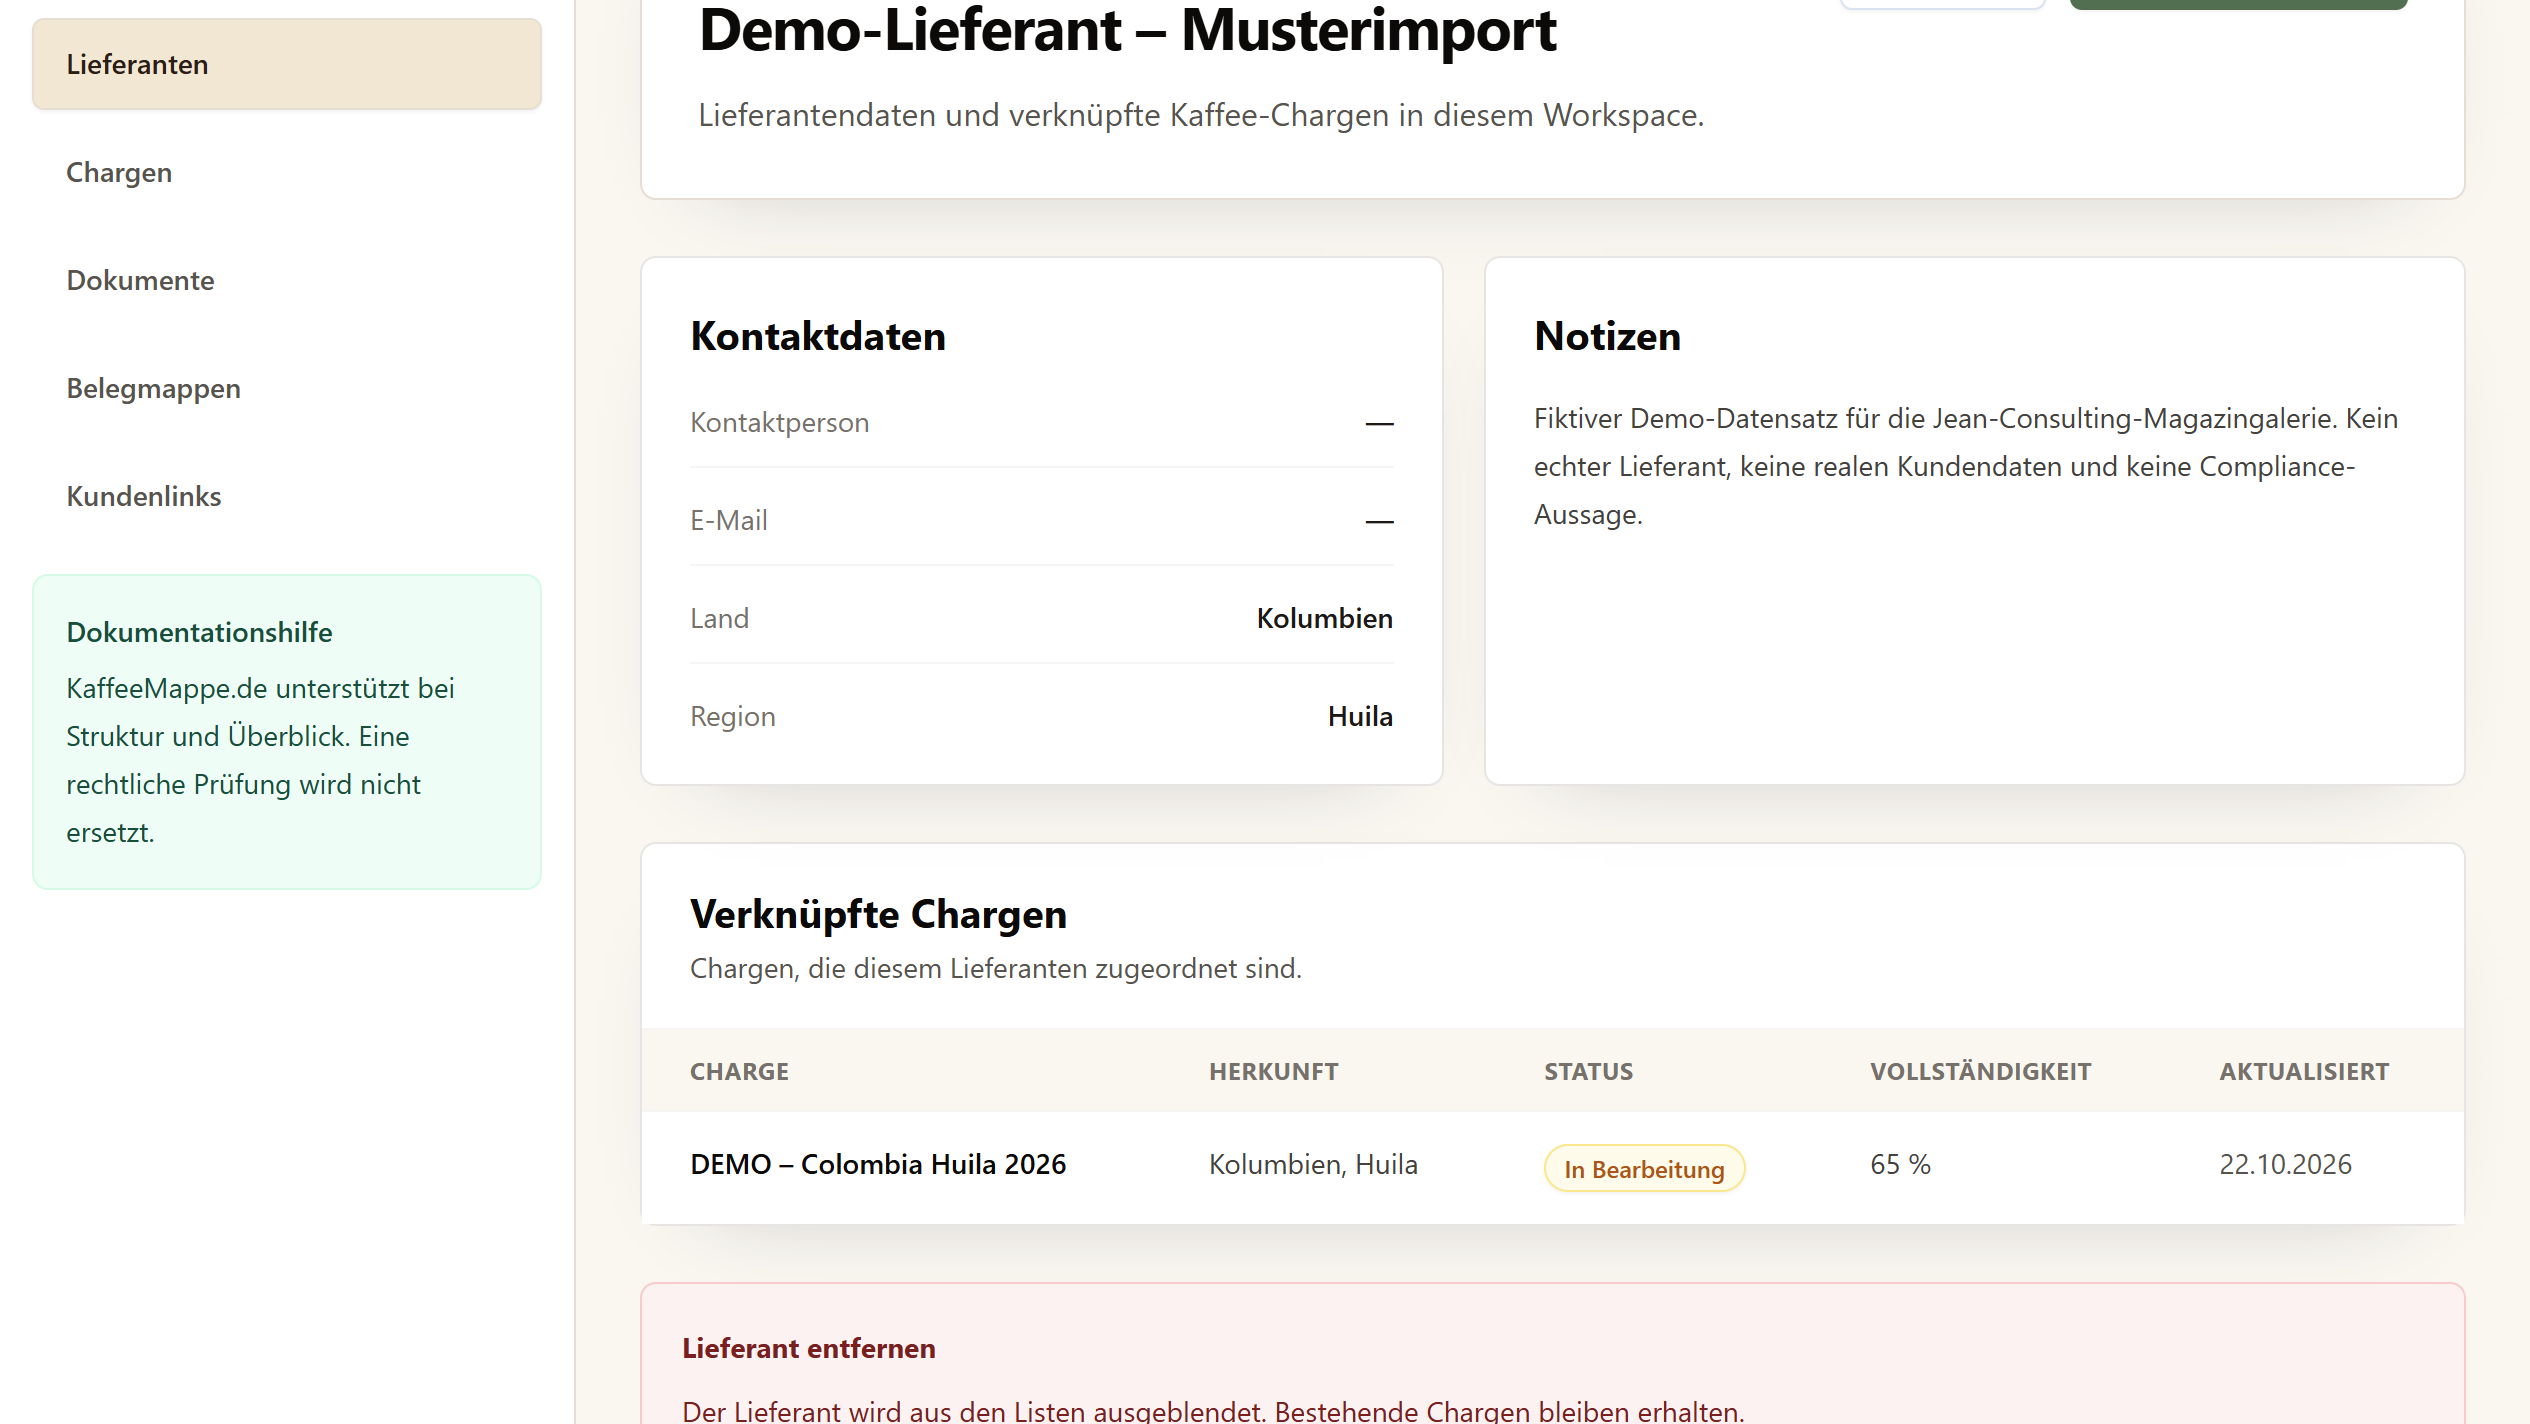Click the Kontaktdaten heading
2530x1424 pixels.
(x=817, y=336)
